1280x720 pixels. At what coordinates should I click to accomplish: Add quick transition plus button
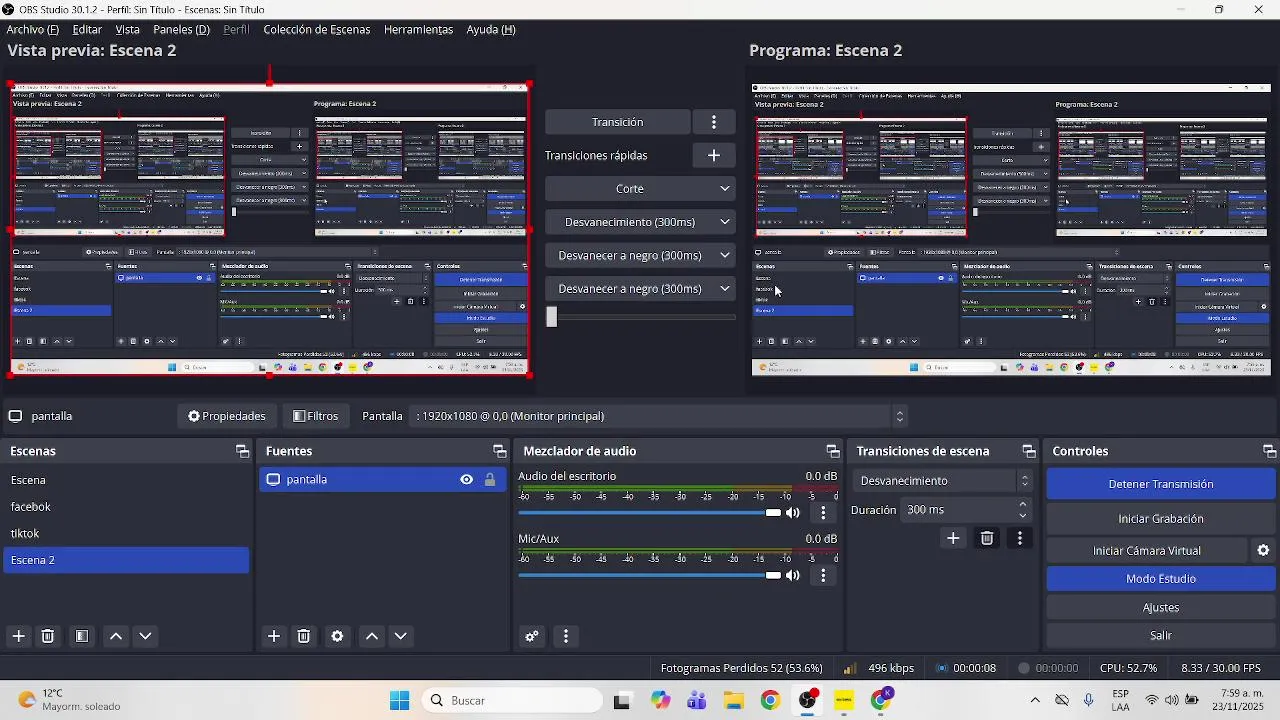(714, 155)
